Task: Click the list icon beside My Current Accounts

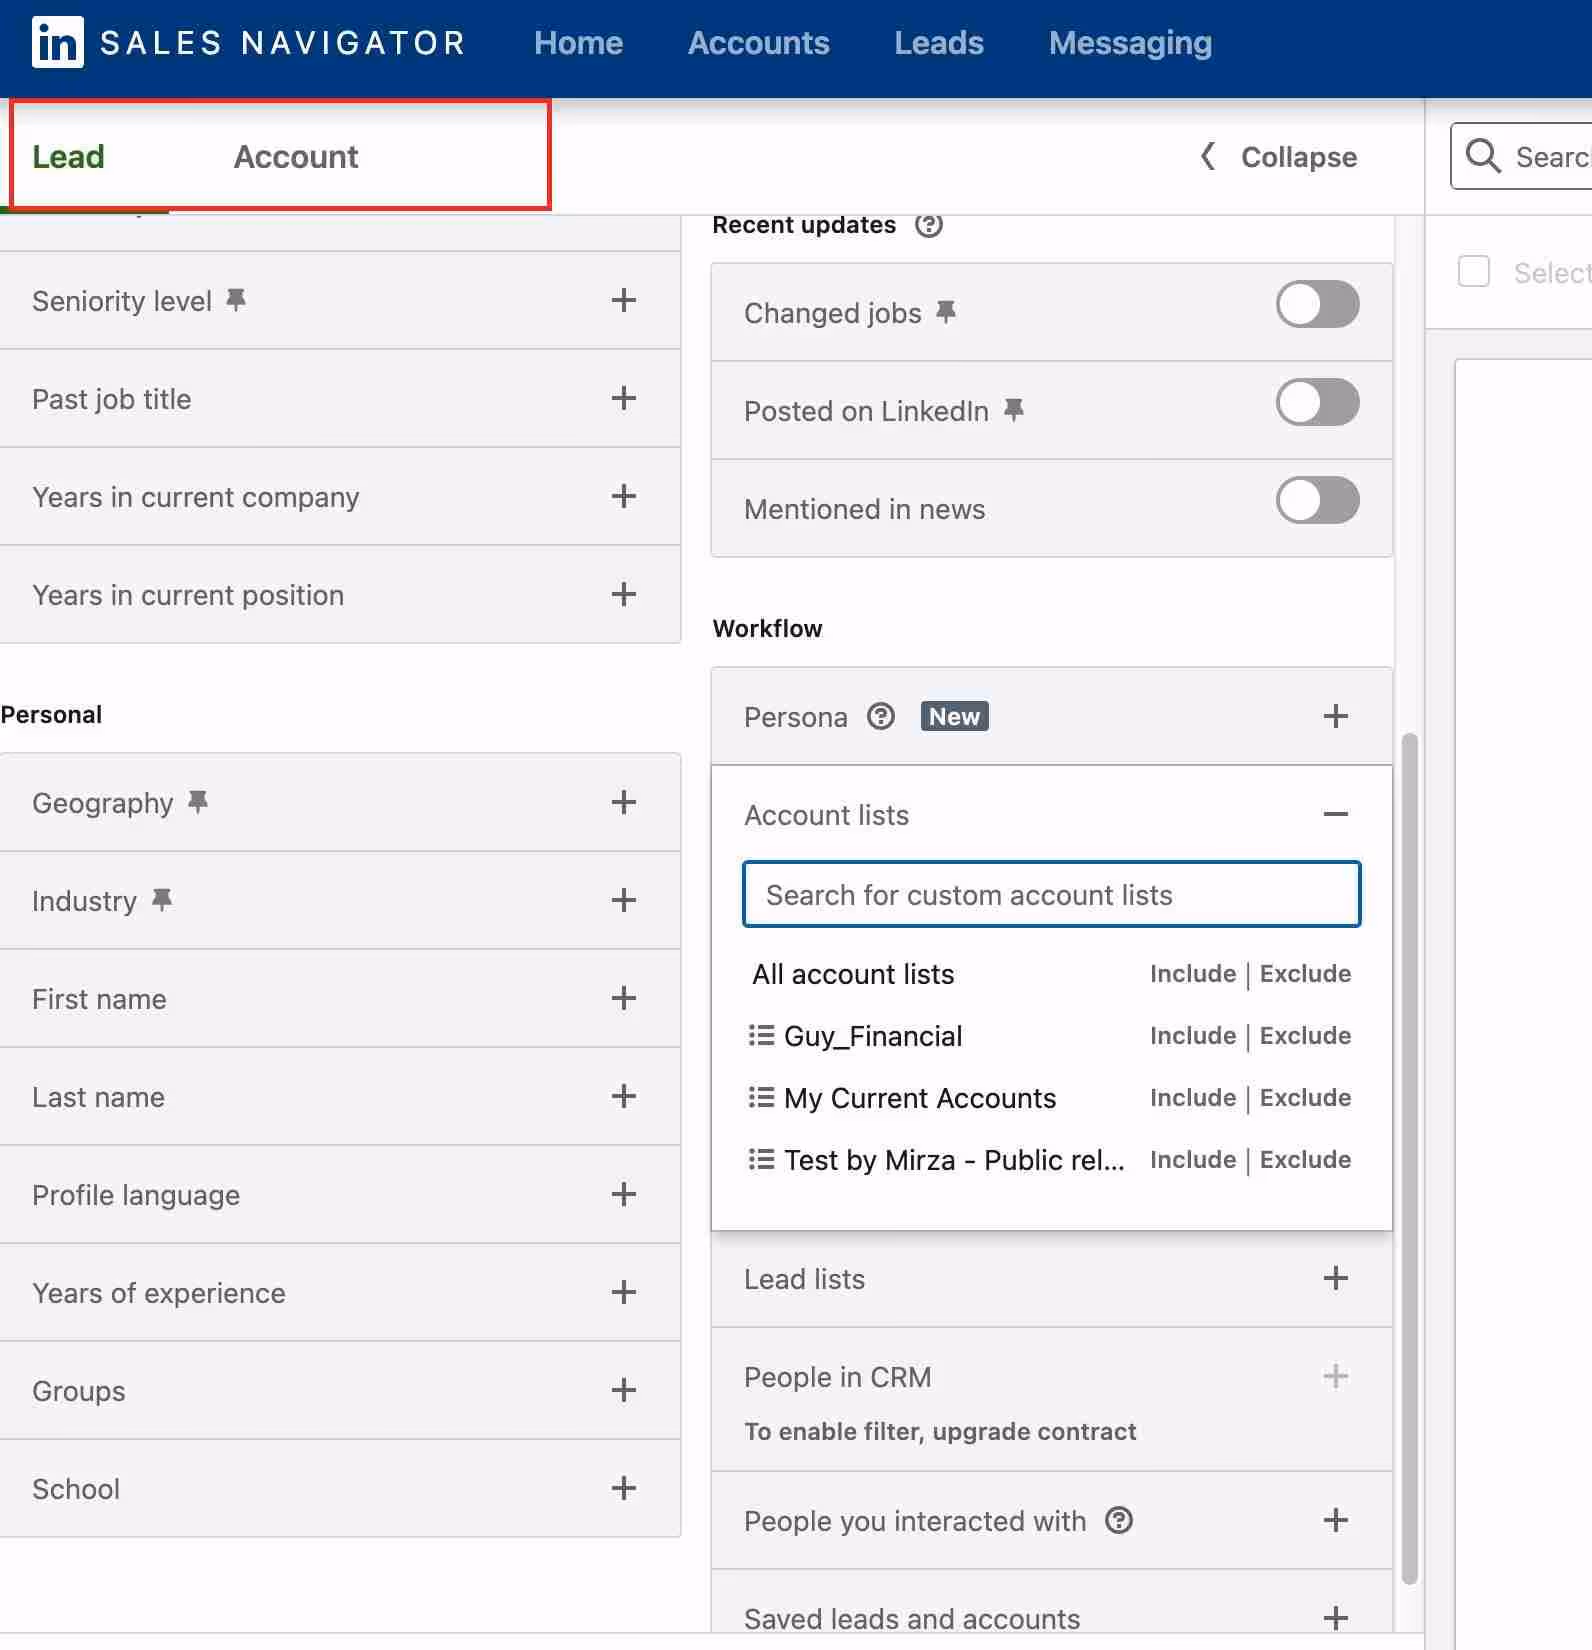Action: pyautogui.click(x=761, y=1097)
